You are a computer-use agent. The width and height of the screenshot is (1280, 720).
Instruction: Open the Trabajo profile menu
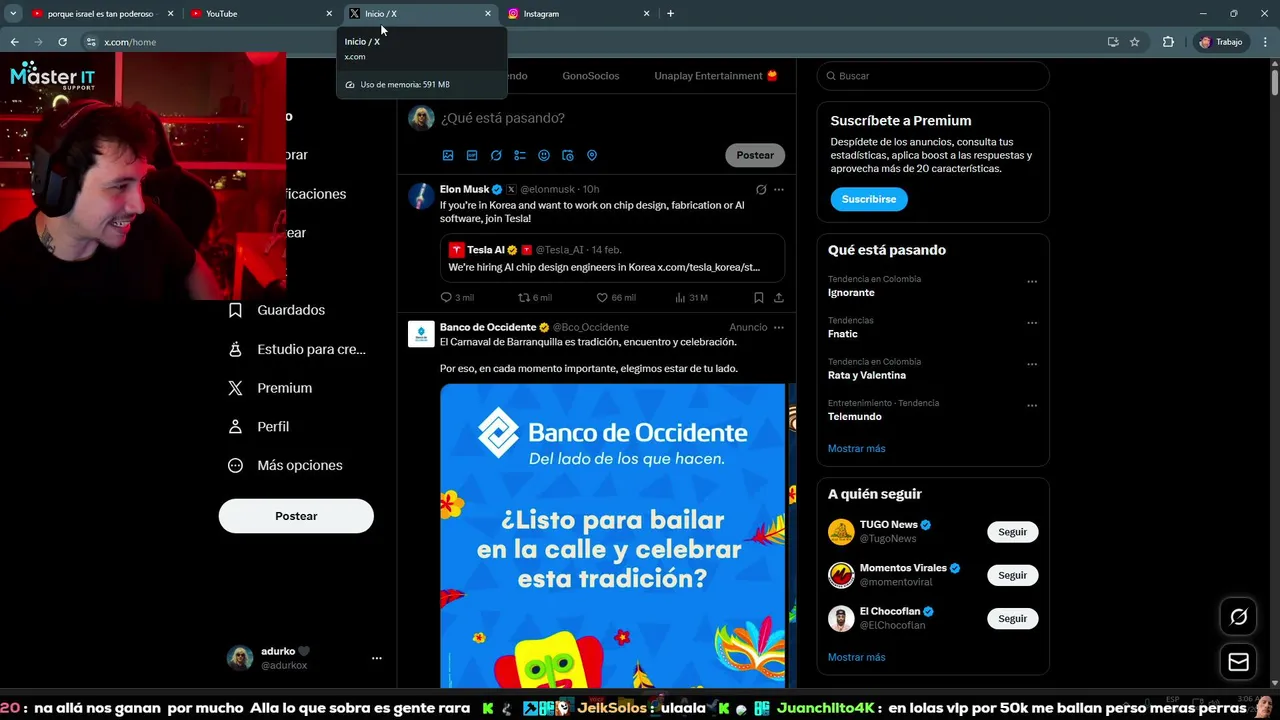click(1220, 42)
